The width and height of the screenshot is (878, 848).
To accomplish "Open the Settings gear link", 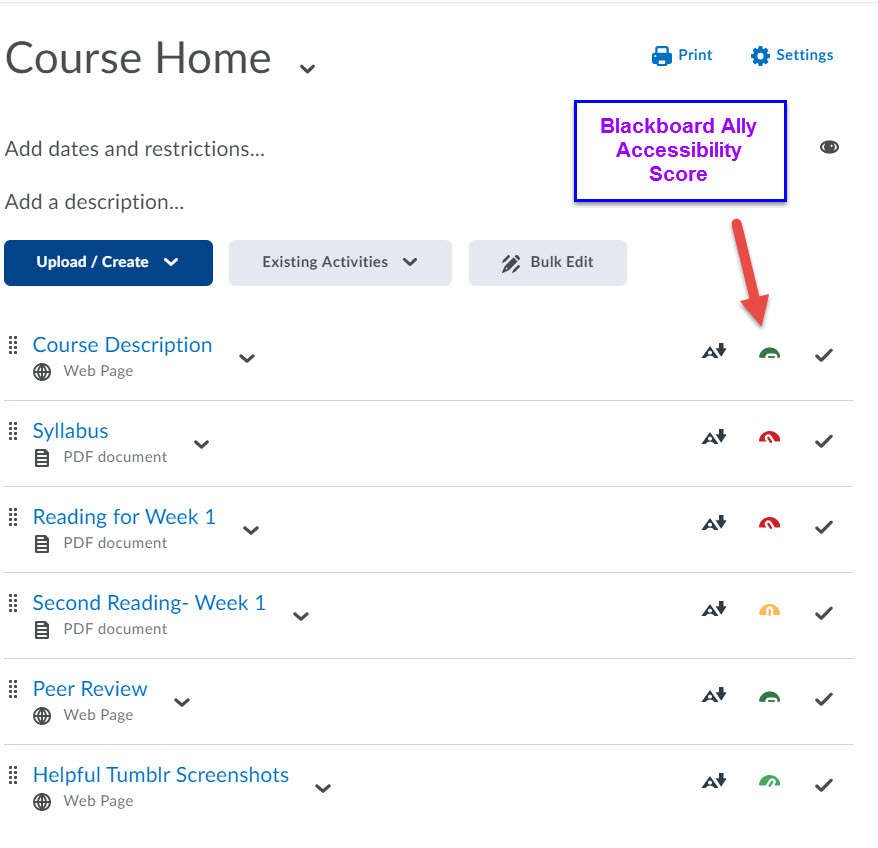I will [792, 55].
